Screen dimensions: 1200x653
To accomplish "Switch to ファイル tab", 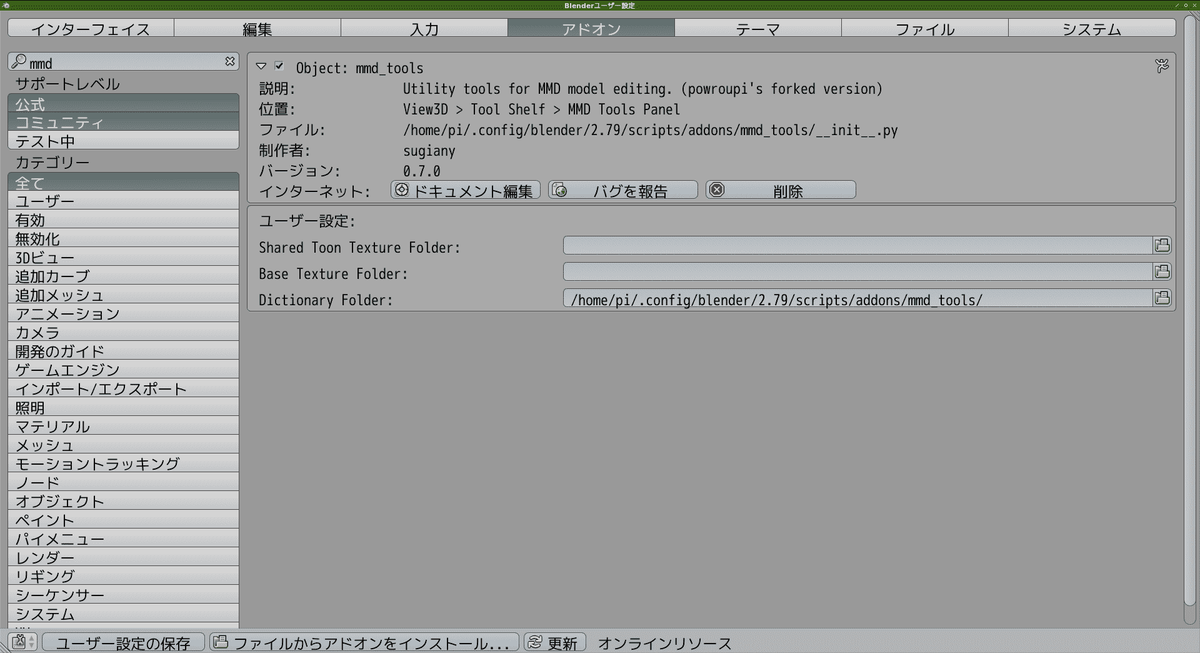I will tap(924, 28).
